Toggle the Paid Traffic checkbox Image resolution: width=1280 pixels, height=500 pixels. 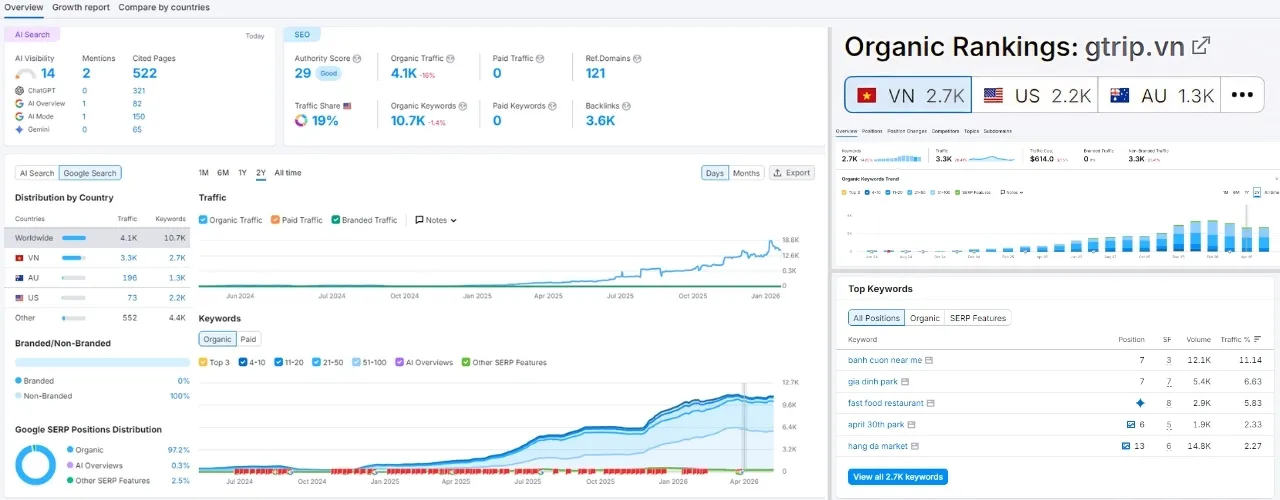(x=275, y=220)
